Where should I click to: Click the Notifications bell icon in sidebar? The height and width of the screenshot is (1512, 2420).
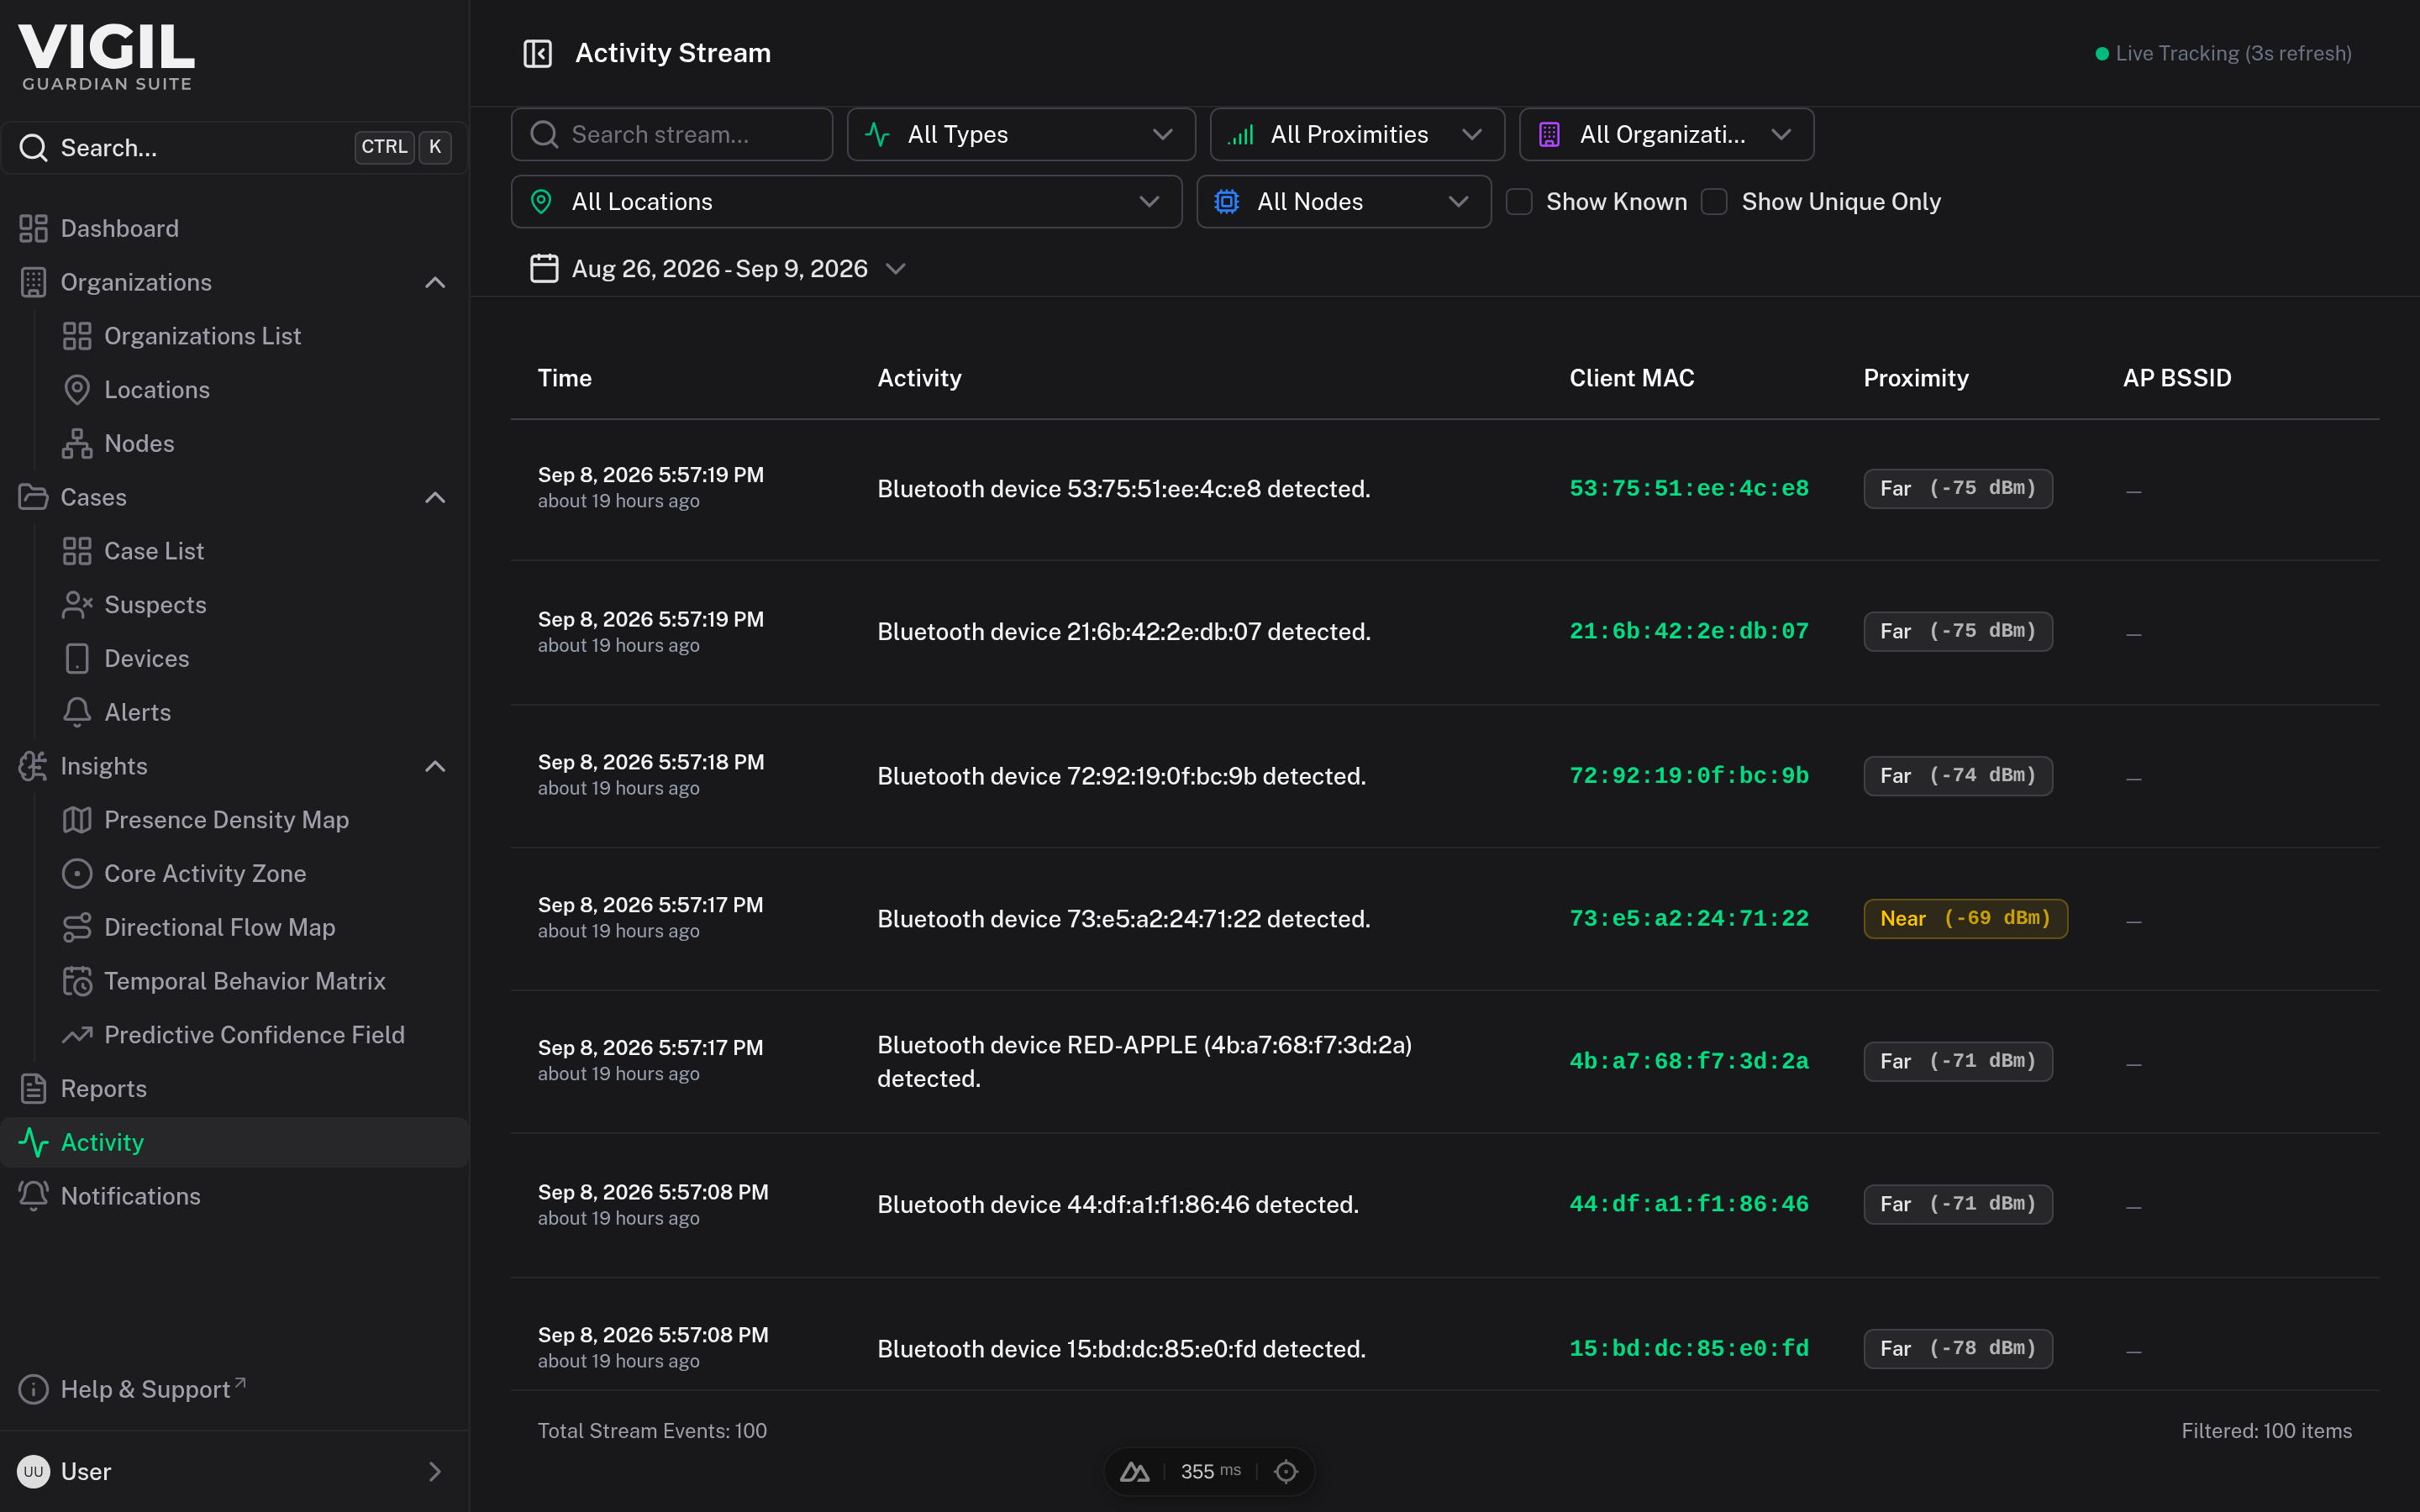34,1196
